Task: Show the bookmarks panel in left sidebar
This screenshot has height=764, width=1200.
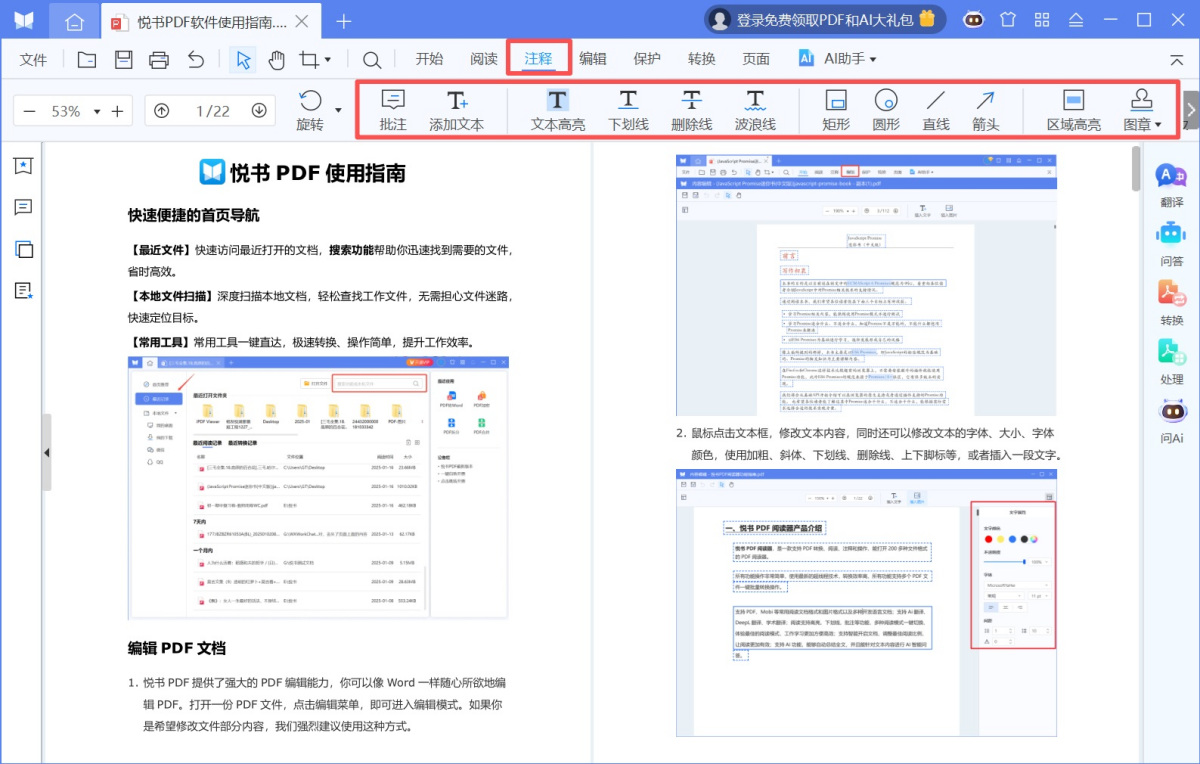Action: [x=21, y=165]
